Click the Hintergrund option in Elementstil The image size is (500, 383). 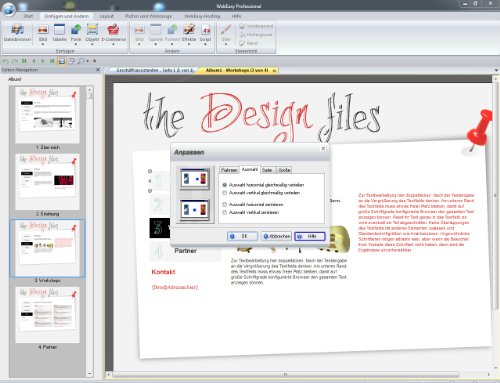[x=256, y=35]
